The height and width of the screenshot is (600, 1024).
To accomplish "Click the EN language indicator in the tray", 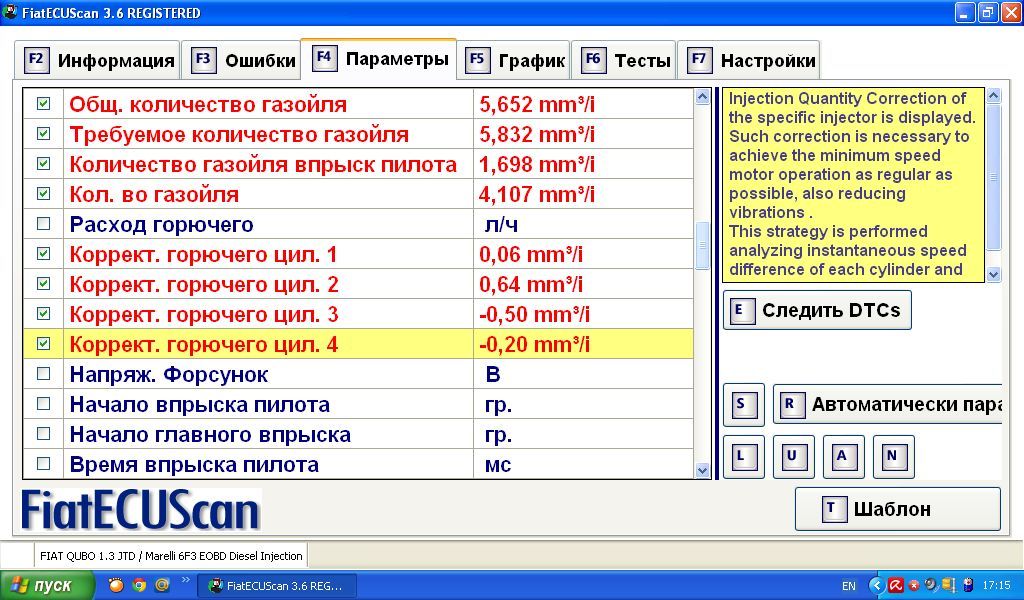I will (x=849, y=586).
